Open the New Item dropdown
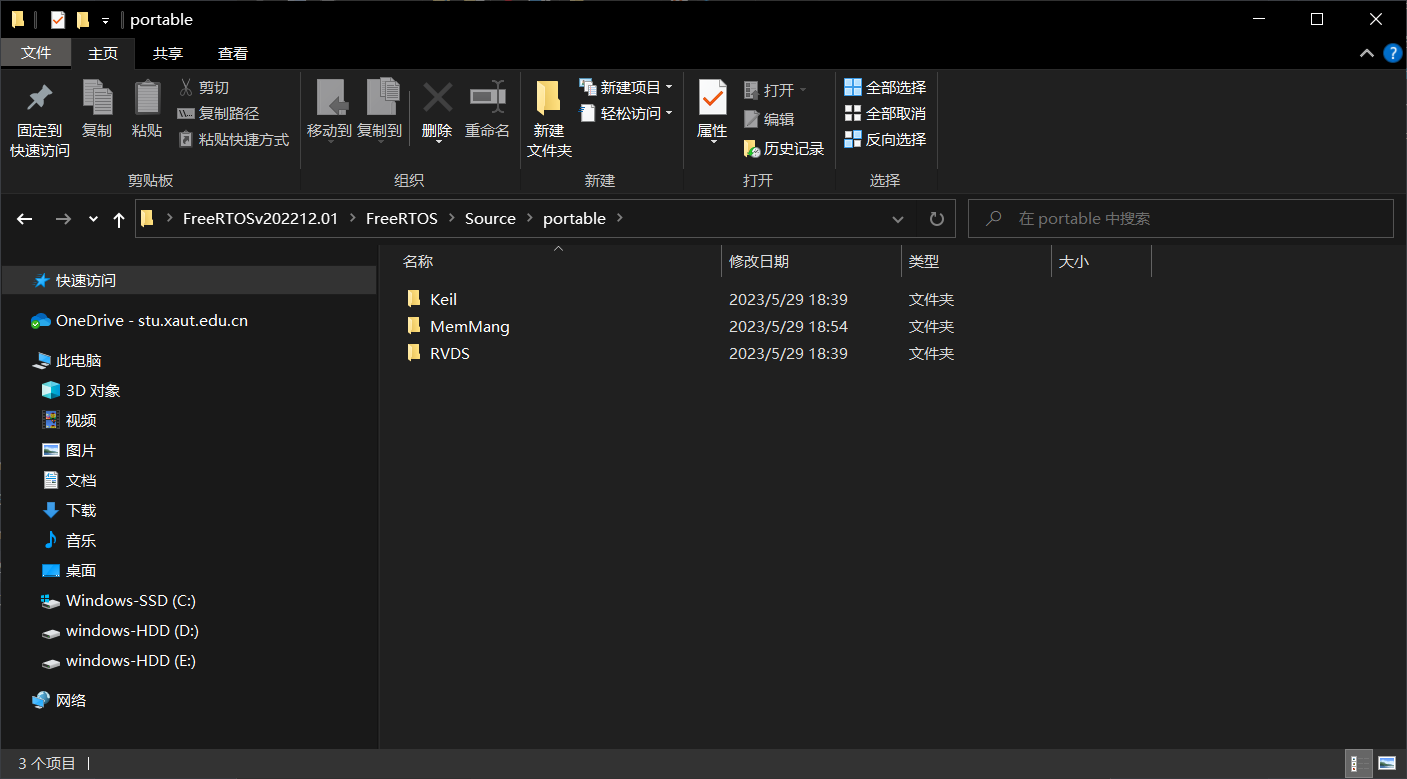The width and height of the screenshot is (1407, 779). click(627, 88)
